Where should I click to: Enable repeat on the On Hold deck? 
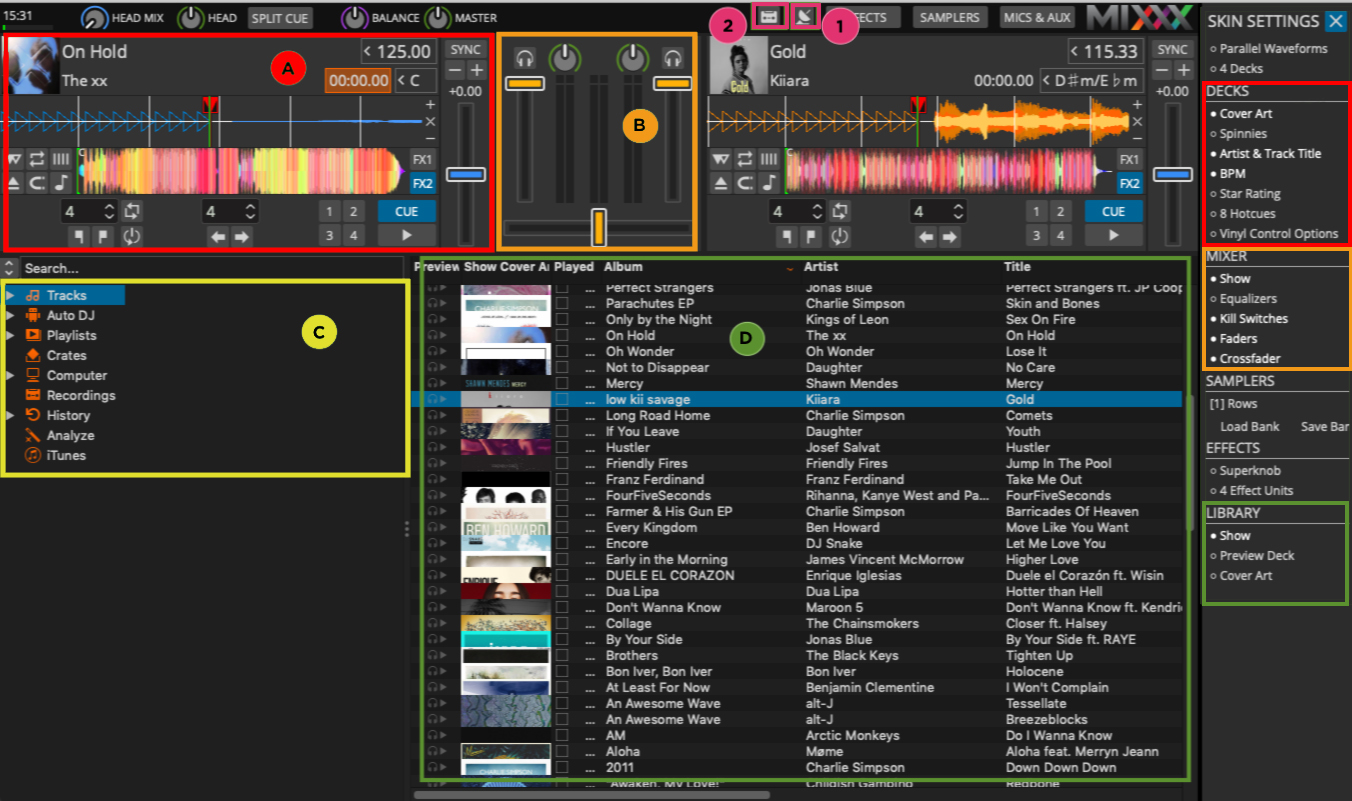click(37, 159)
